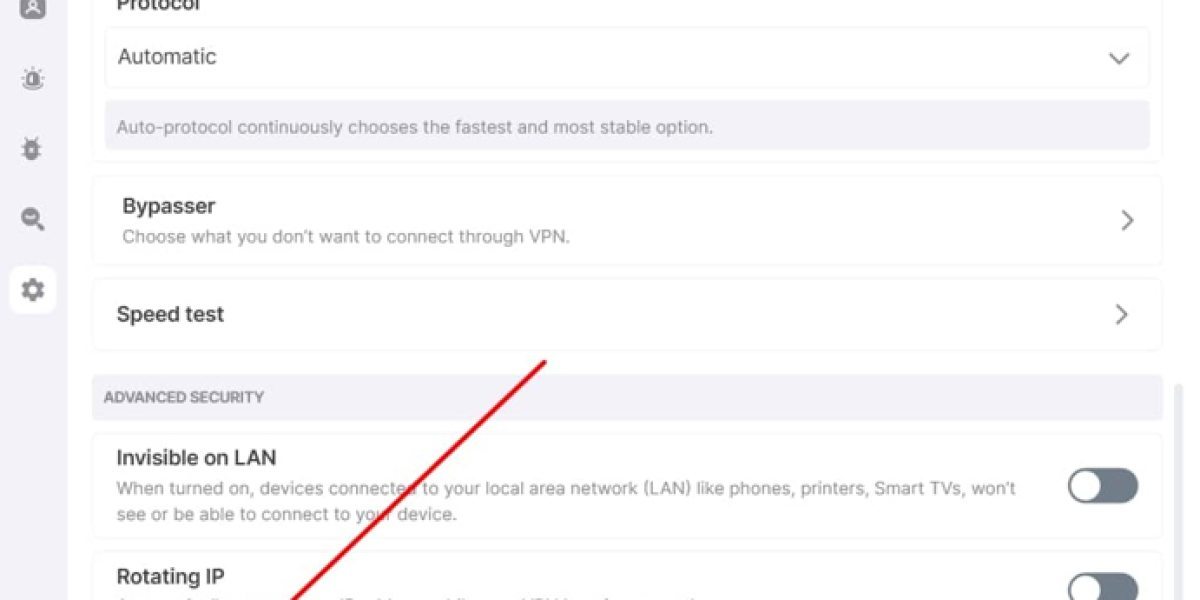Expand the Protocol dropdown chevron arrow
Screen dimensions: 1200x600
pyautogui.click(x=1119, y=58)
